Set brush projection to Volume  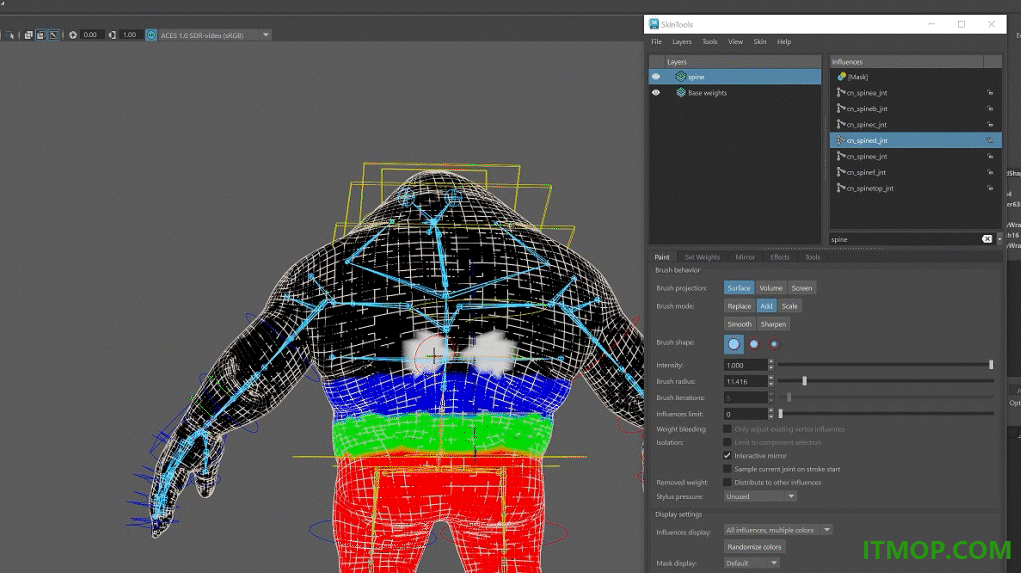point(771,288)
